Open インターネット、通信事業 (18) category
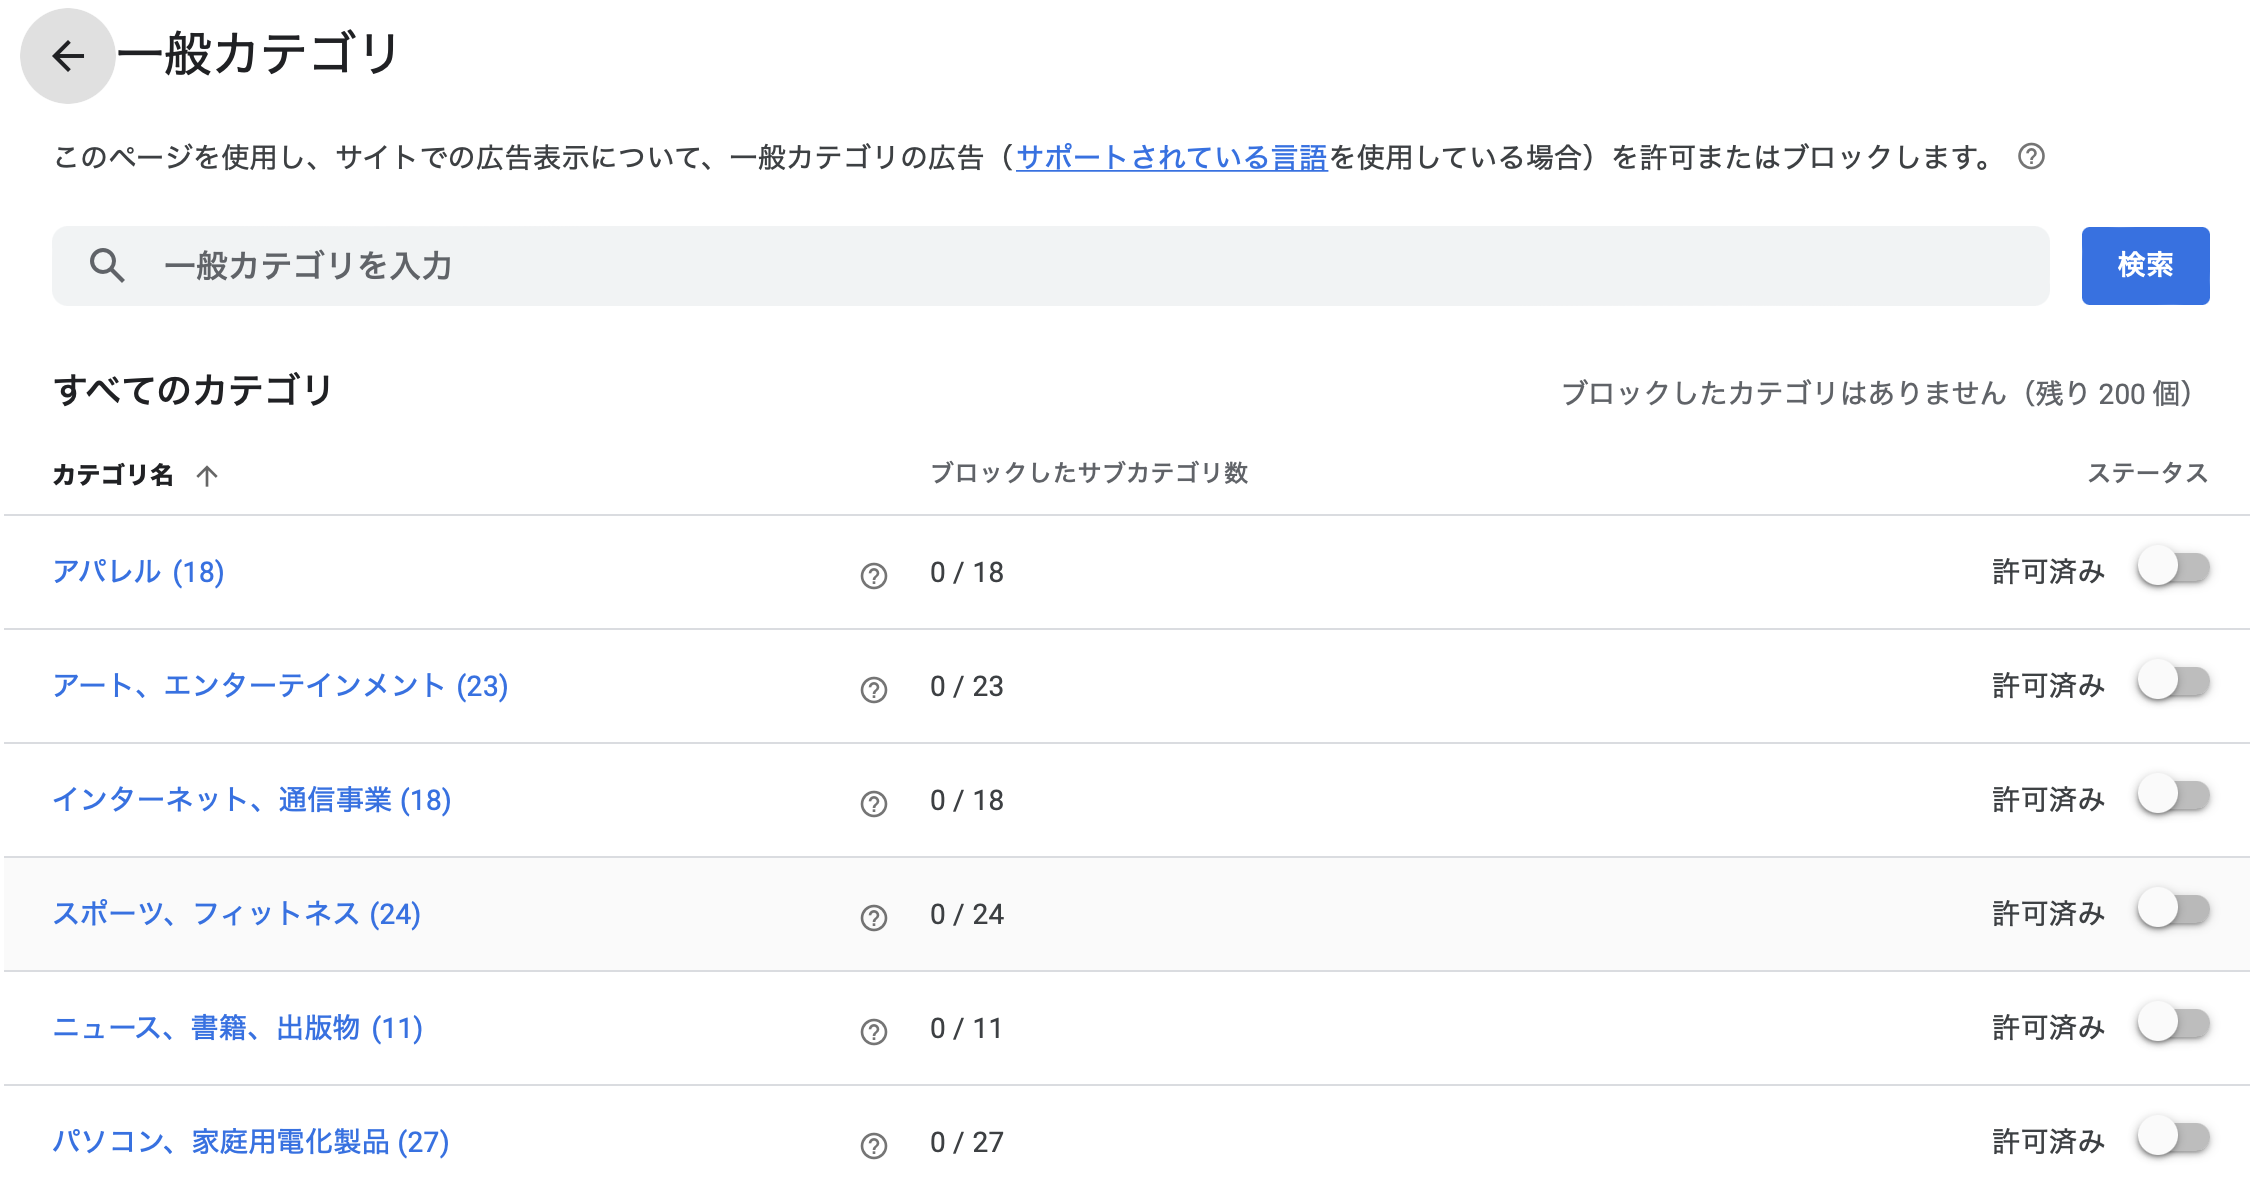 (x=252, y=800)
